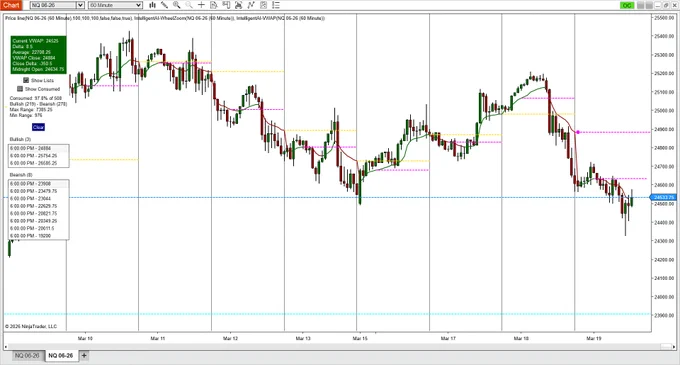Open the data series settings icon

238,5
